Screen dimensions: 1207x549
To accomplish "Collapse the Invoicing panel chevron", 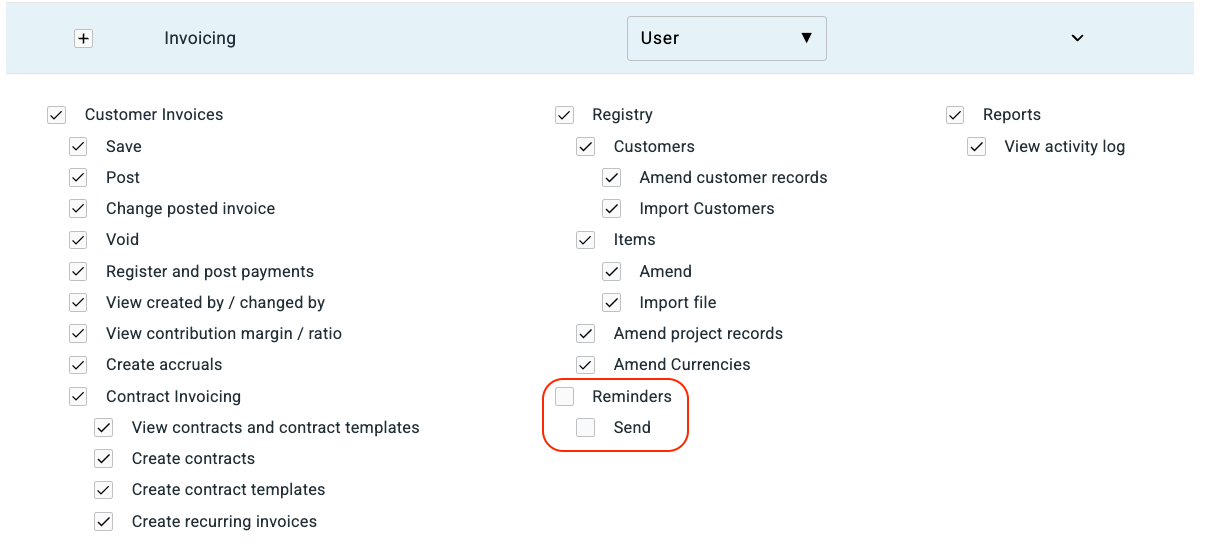I will coord(1077,39).
